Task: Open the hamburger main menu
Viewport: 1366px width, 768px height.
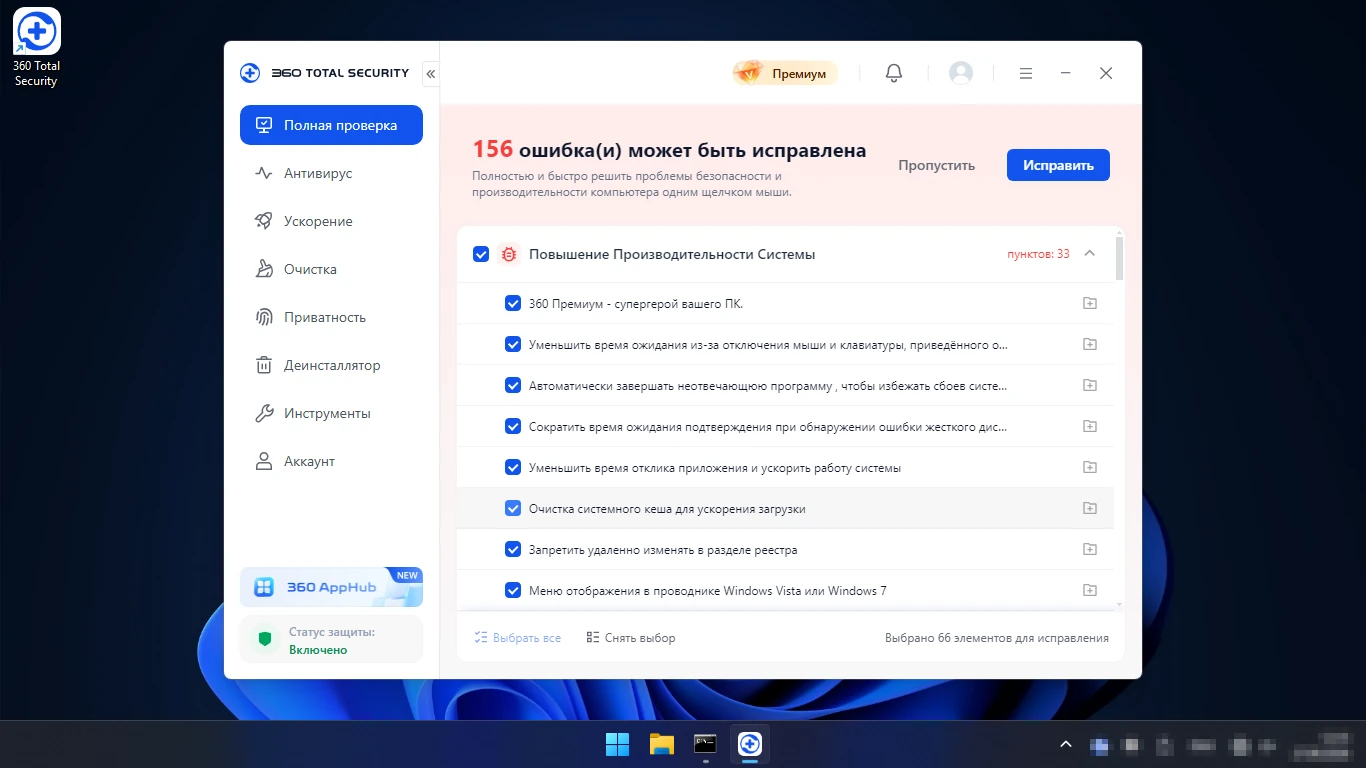Action: (1026, 73)
